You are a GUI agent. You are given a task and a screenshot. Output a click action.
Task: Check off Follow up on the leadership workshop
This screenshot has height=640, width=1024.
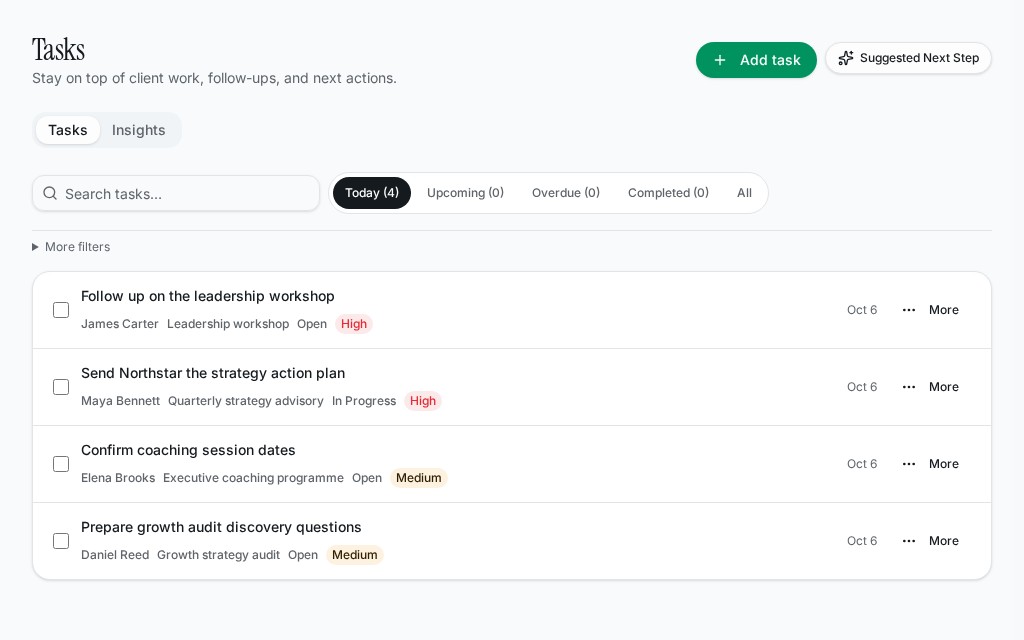(x=61, y=310)
